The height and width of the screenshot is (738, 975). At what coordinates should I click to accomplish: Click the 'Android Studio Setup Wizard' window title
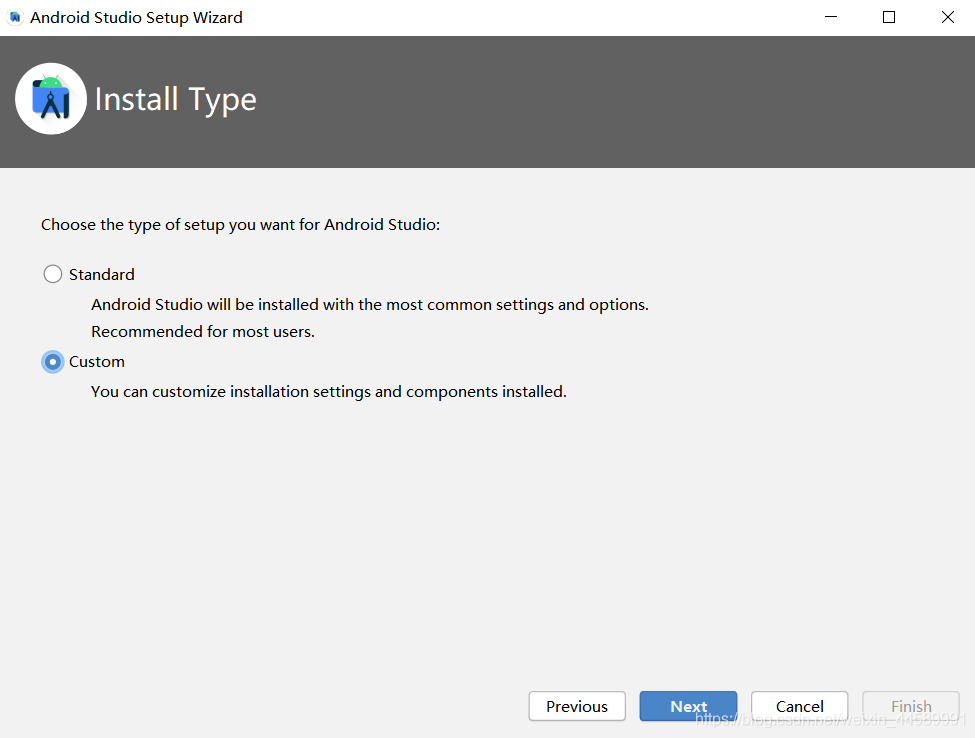pyautogui.click(x=136, y=17)
